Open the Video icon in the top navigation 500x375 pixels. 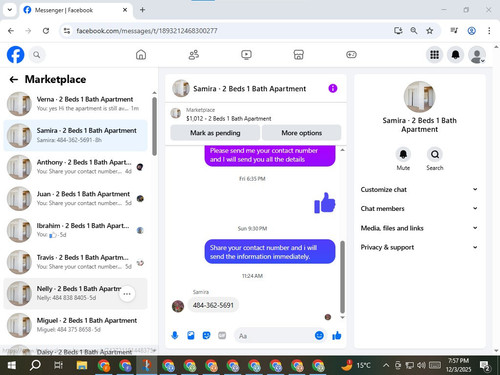[x=246, y=55]
